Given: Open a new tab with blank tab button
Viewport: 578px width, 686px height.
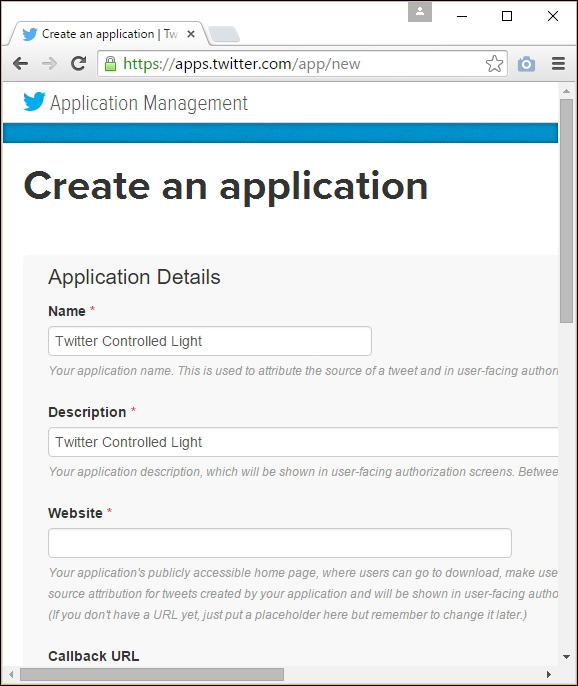Looking at the screenshot, I should [x=224, y=34].
